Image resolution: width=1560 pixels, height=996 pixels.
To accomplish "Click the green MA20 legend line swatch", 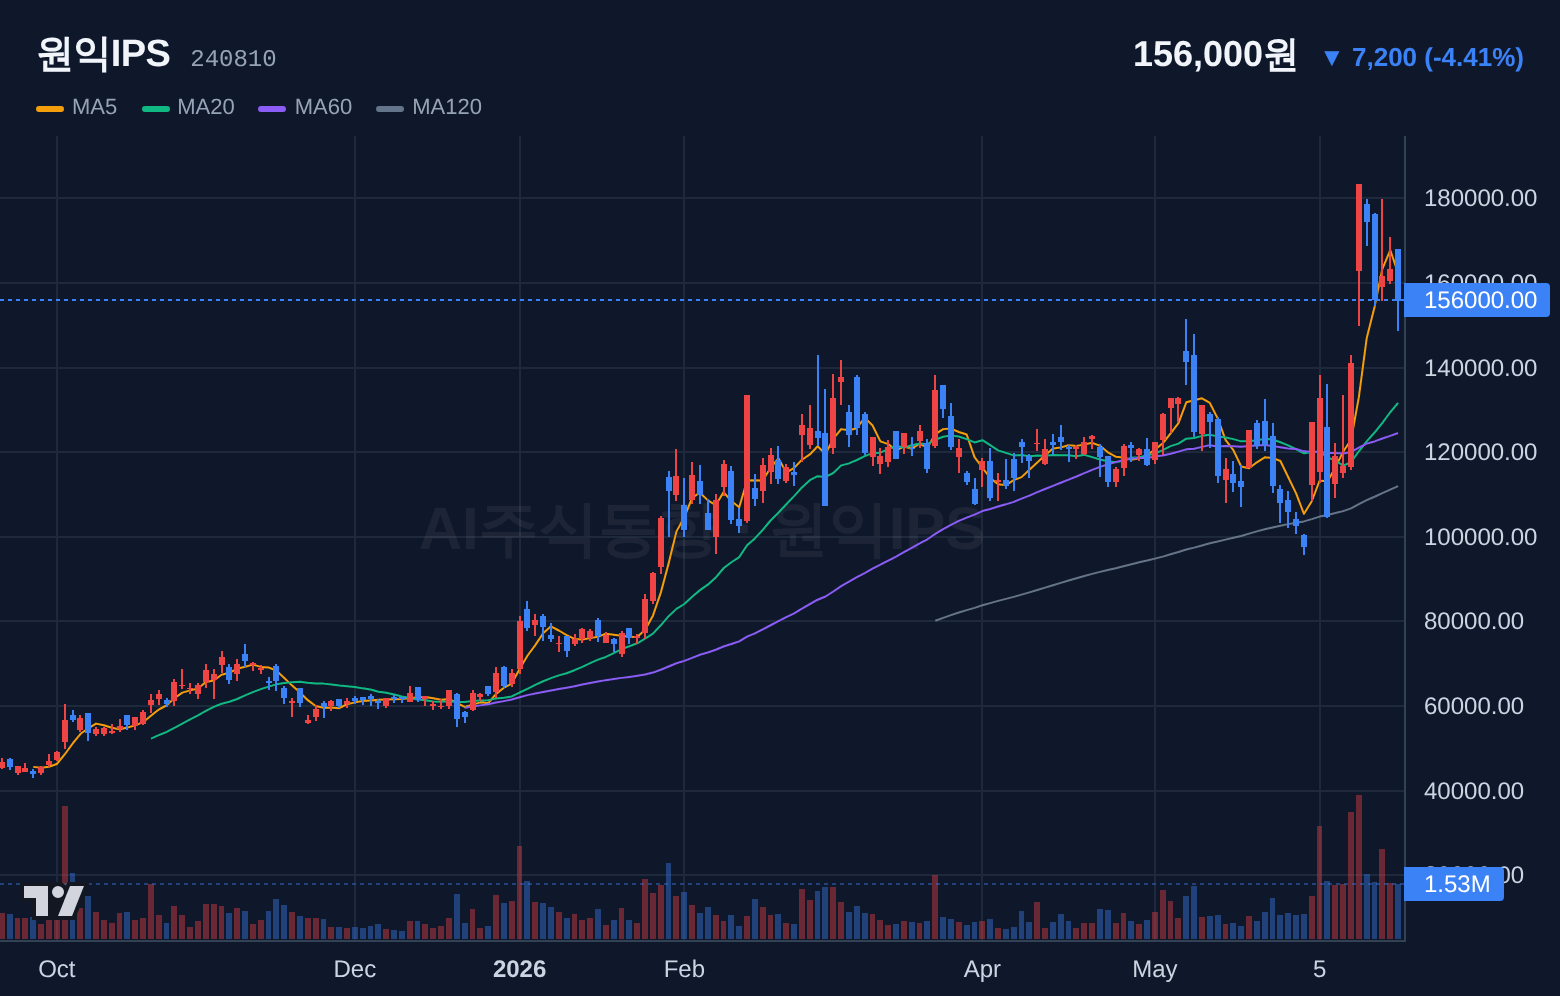I will 156,108.
